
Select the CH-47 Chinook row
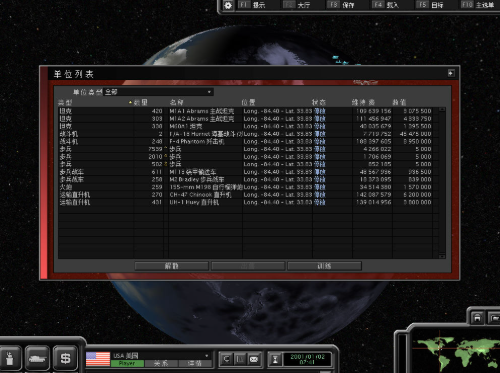[248, 195]
